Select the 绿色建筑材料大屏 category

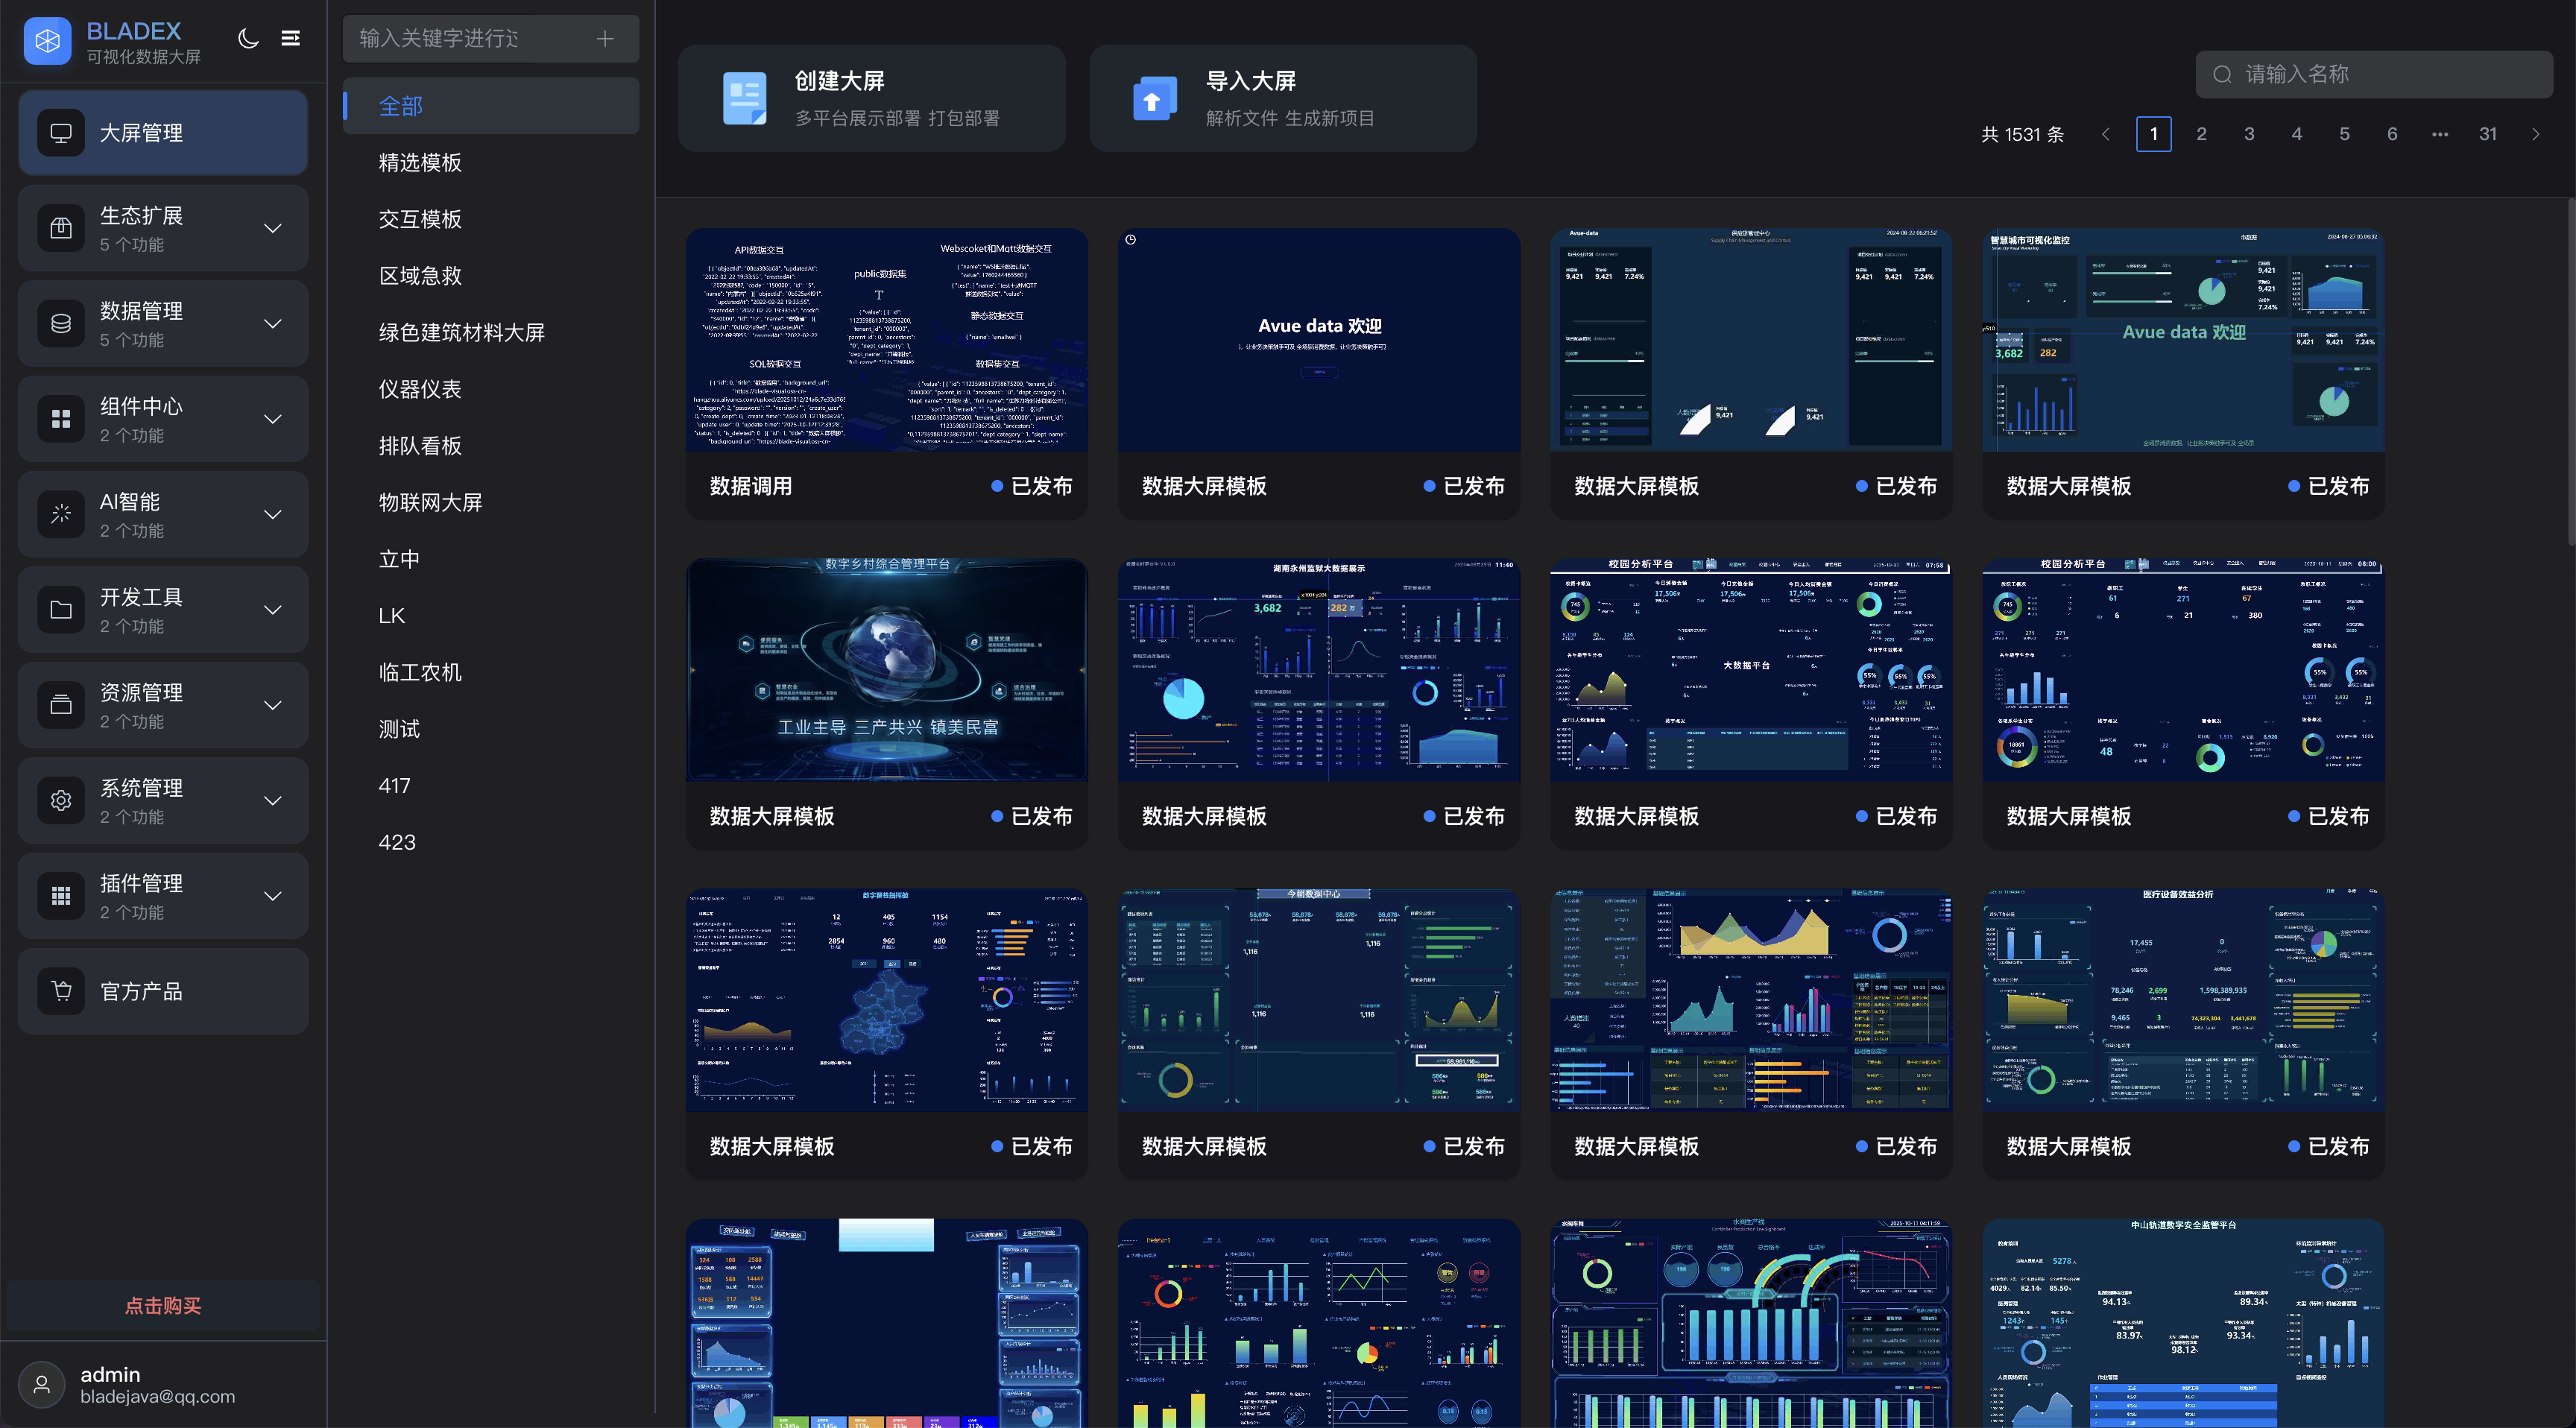tap(491, 332)
